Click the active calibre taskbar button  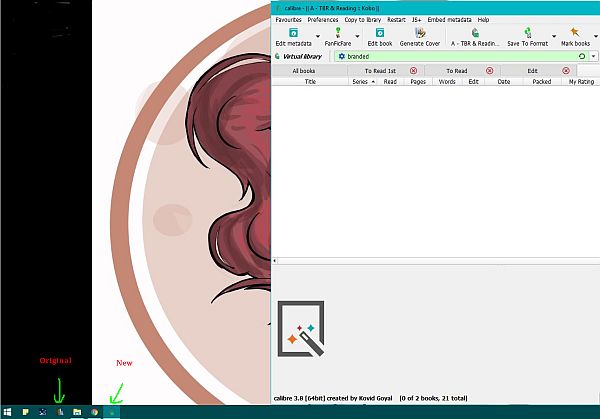pos(112,412)
